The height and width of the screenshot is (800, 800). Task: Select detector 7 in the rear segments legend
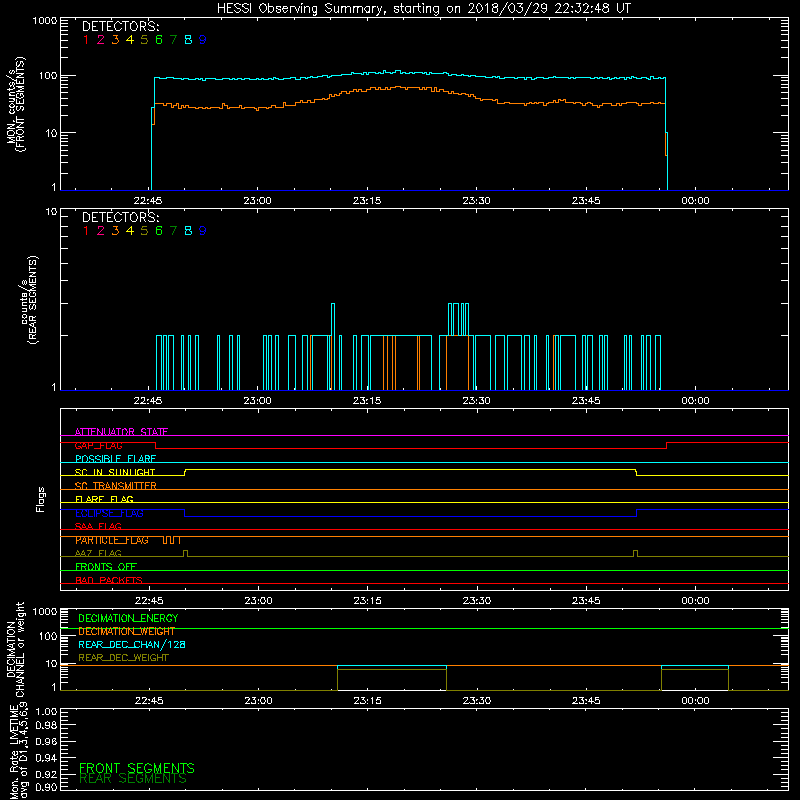[173, 231]
